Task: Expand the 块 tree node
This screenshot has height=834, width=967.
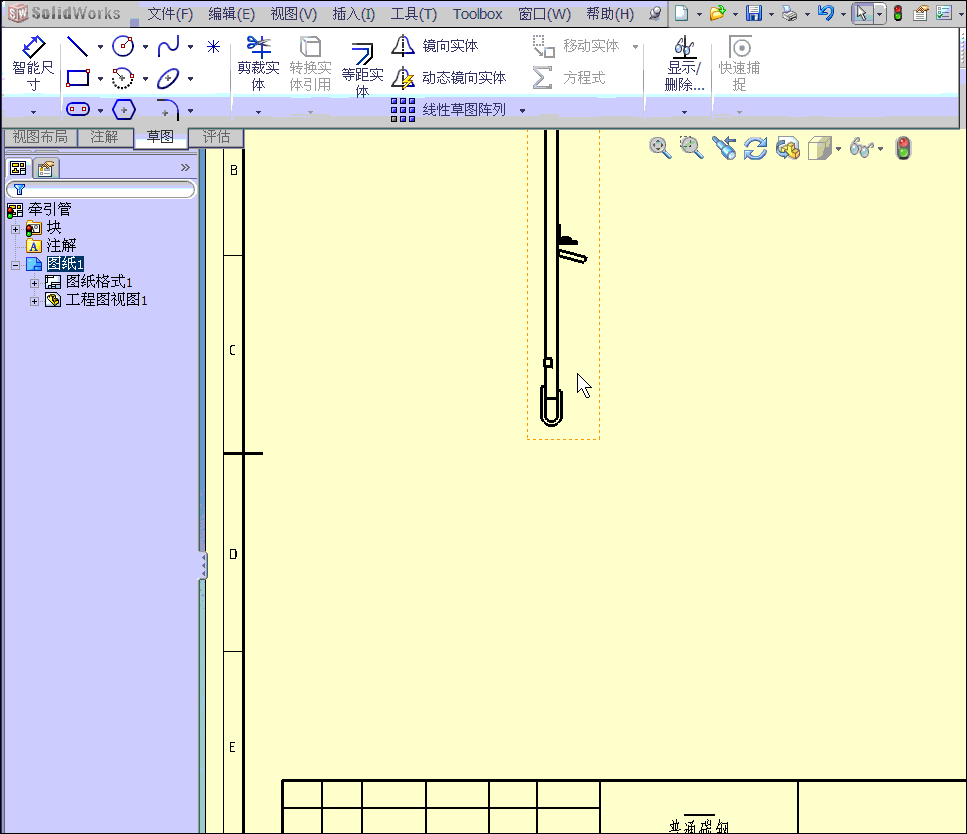Action: click(15, 229)
